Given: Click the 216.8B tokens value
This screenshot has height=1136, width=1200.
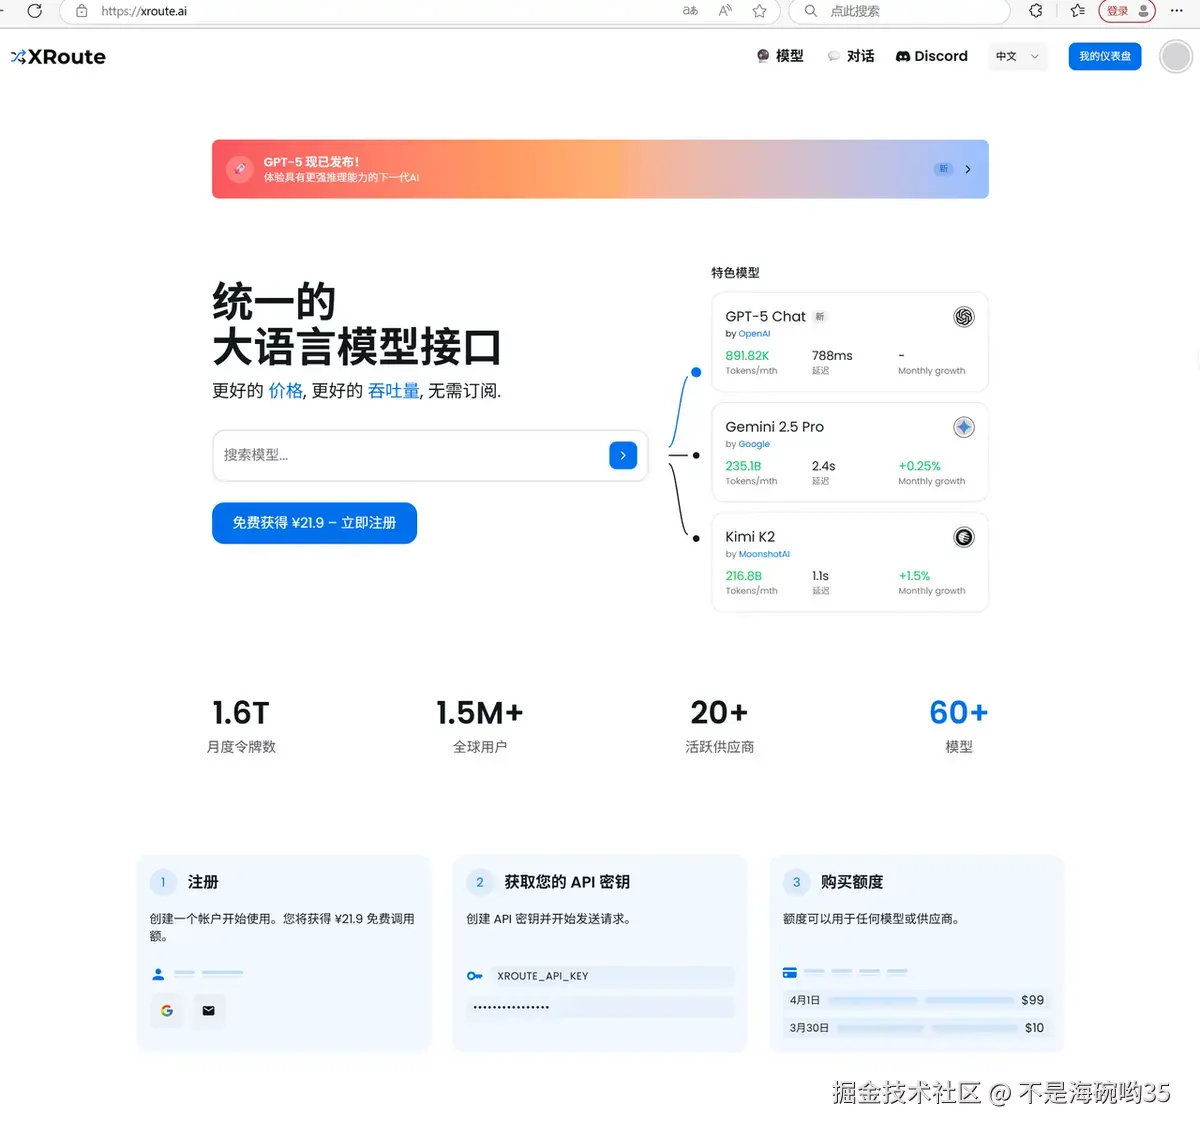Looking at the screenshot, I should 743,576.
